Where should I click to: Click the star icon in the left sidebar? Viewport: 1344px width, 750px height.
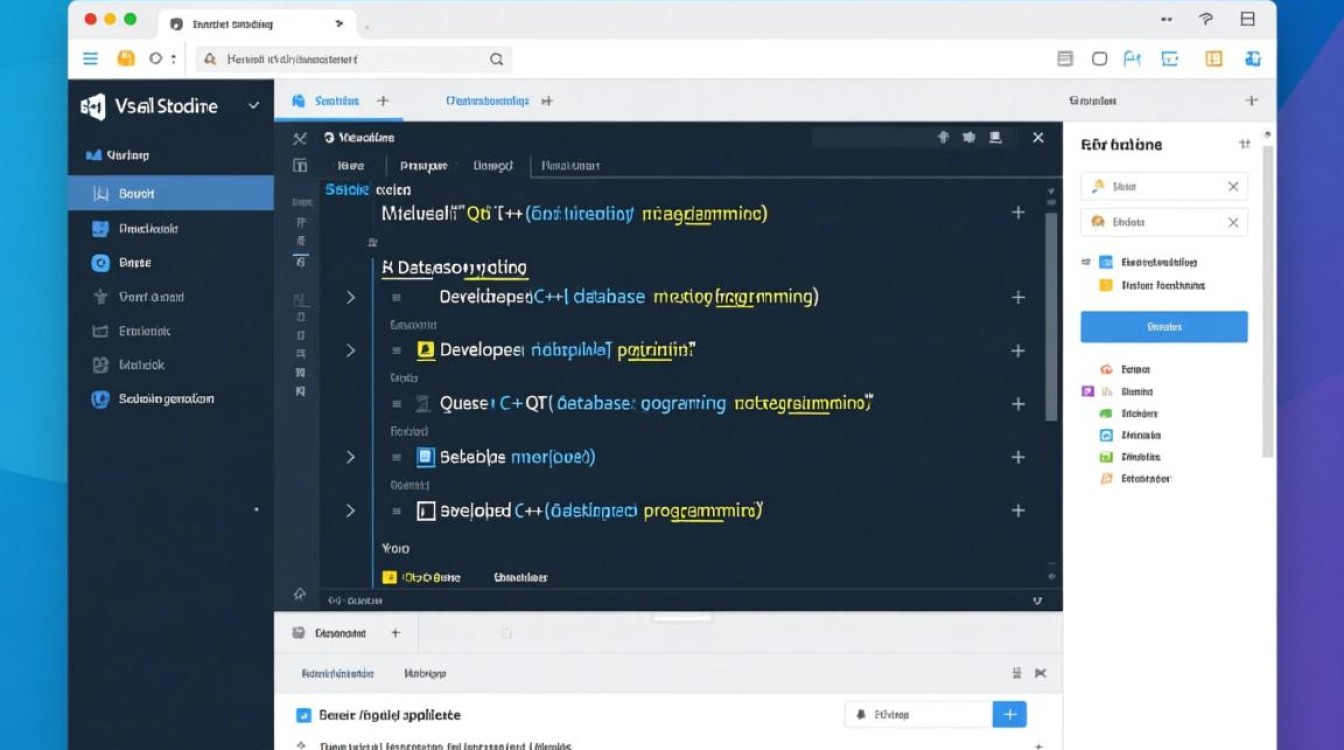click(100, 297)
